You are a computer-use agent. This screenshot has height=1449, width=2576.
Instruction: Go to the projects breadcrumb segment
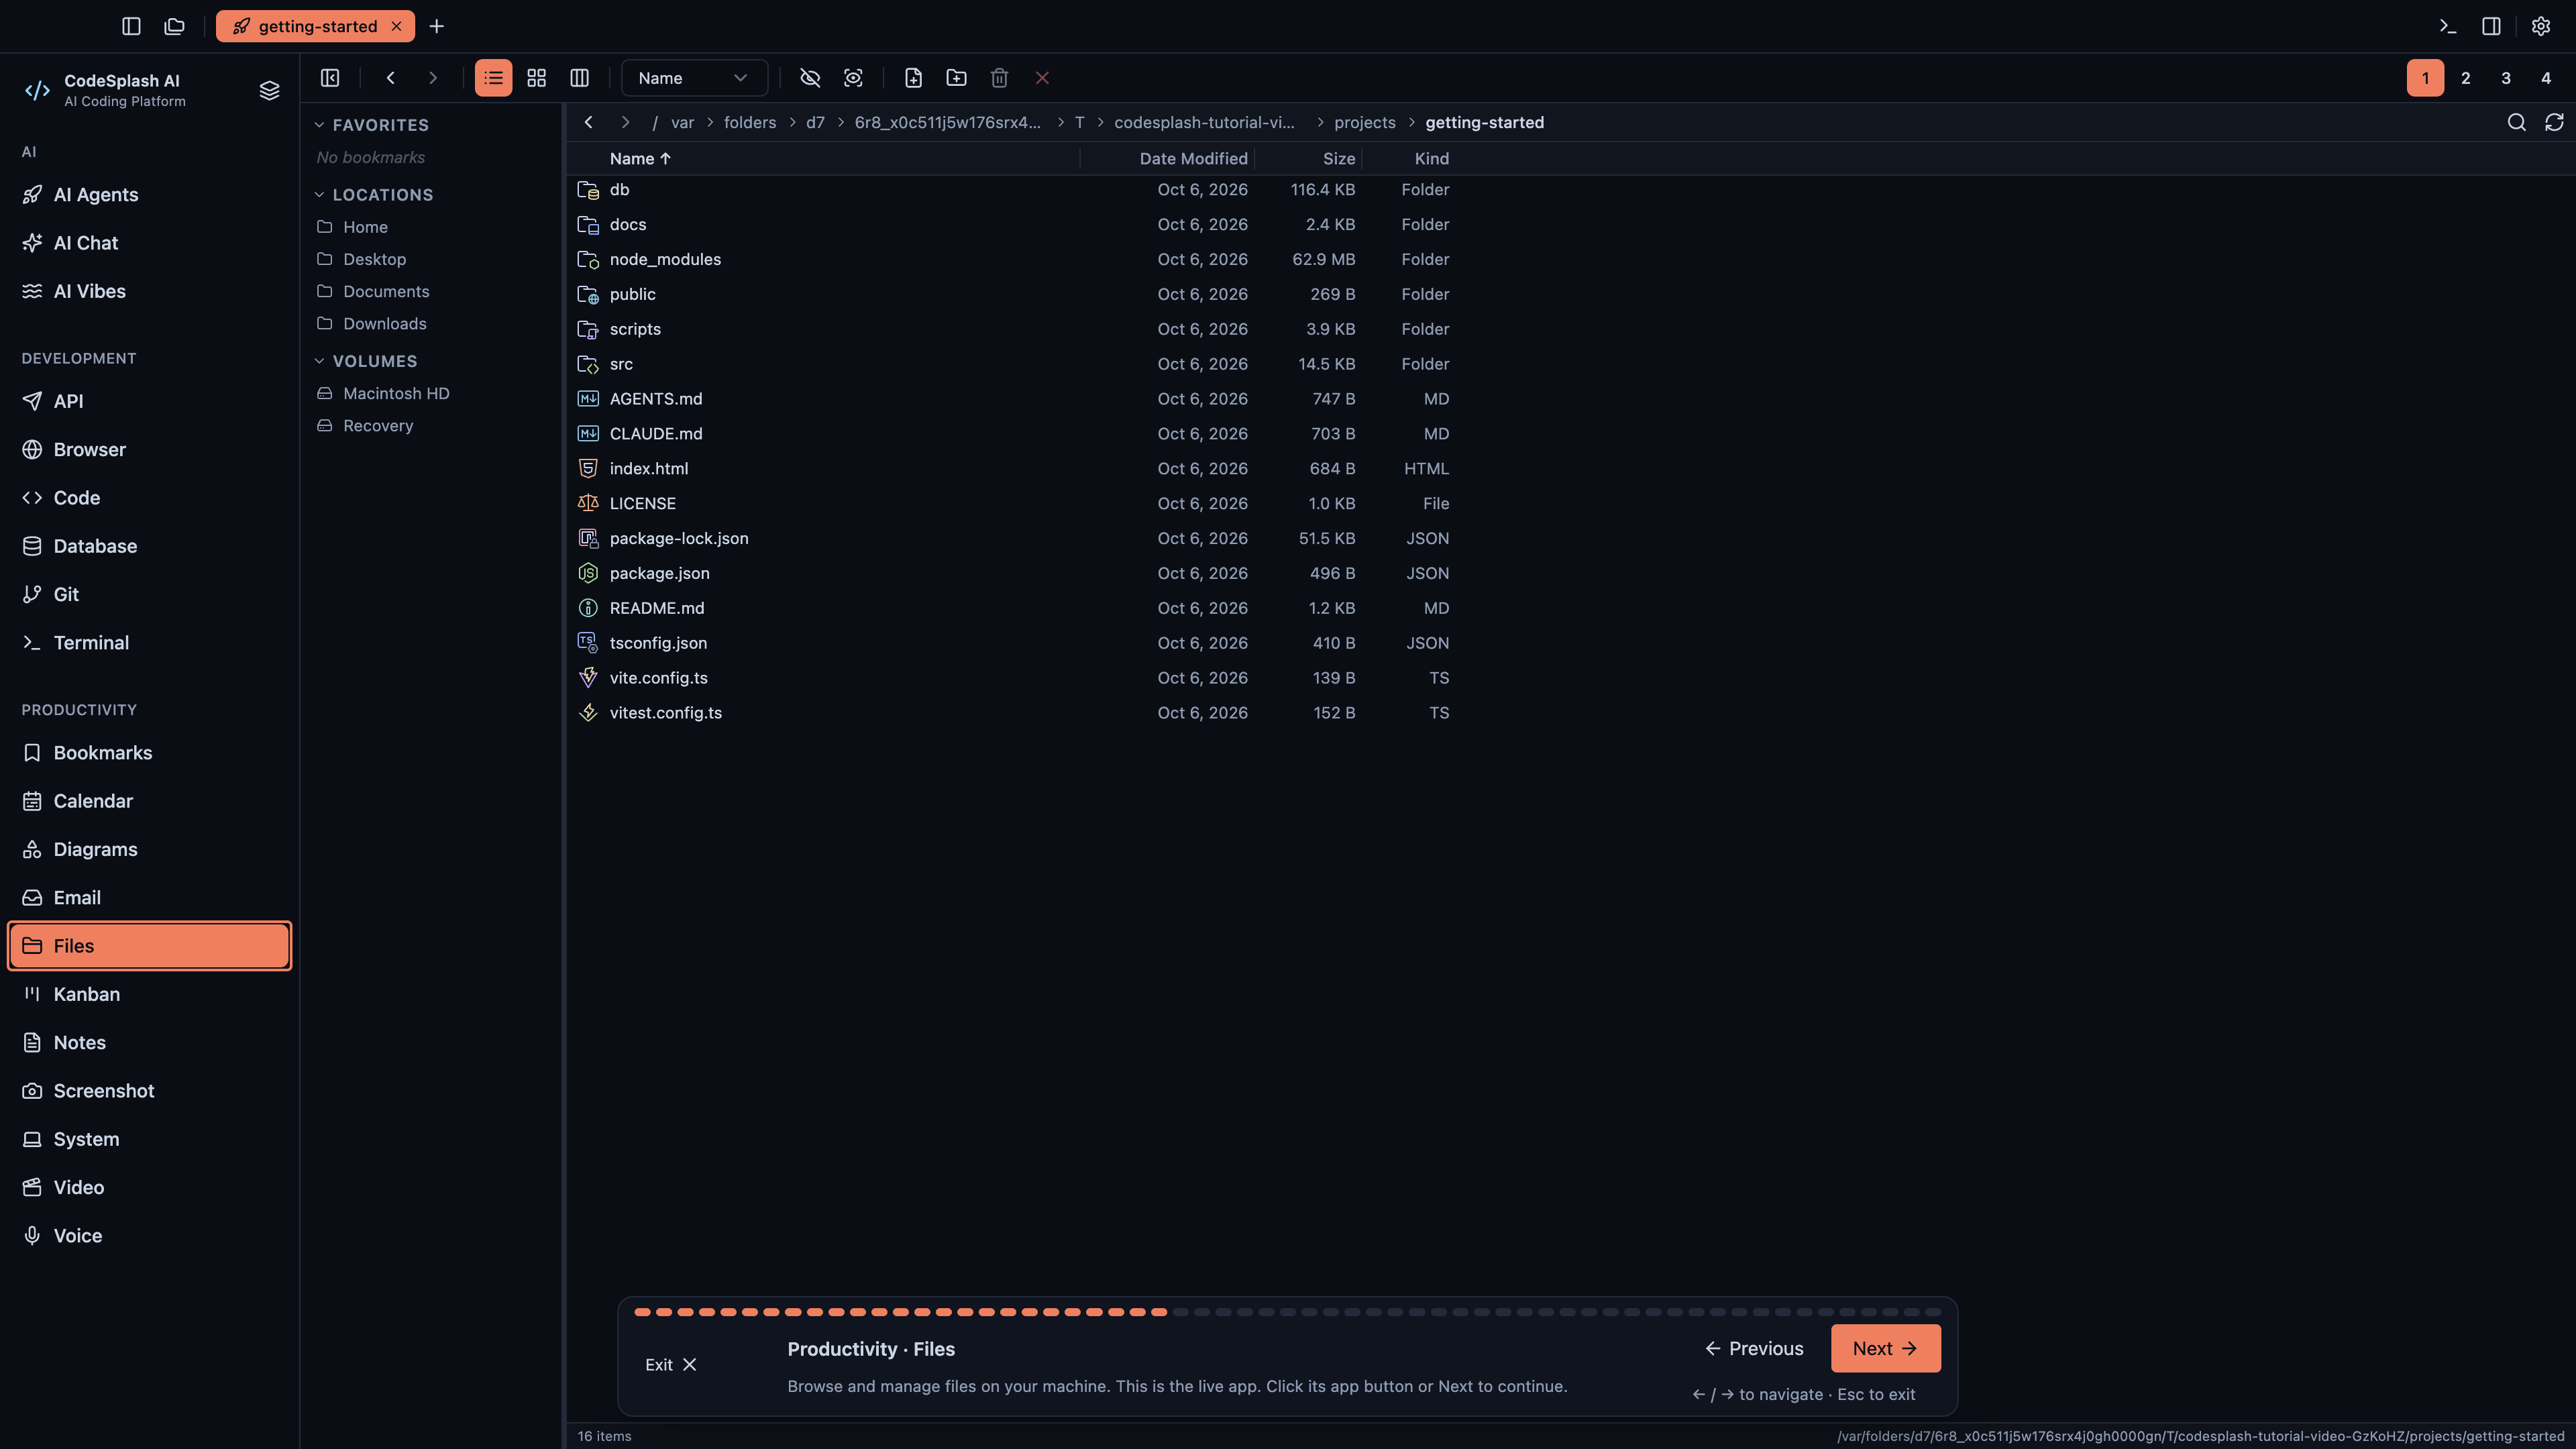[x=1364, y=122]
